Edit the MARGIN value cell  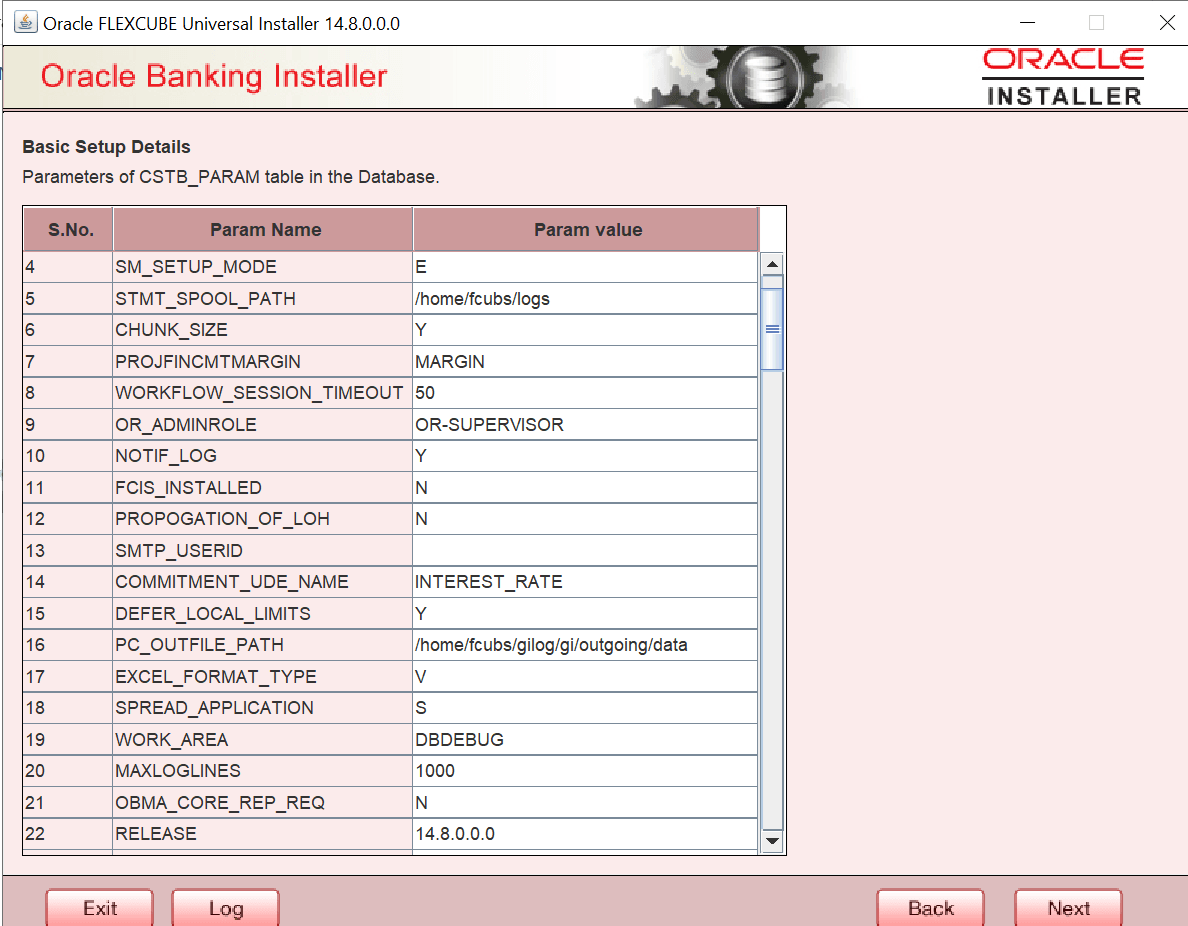585,361
